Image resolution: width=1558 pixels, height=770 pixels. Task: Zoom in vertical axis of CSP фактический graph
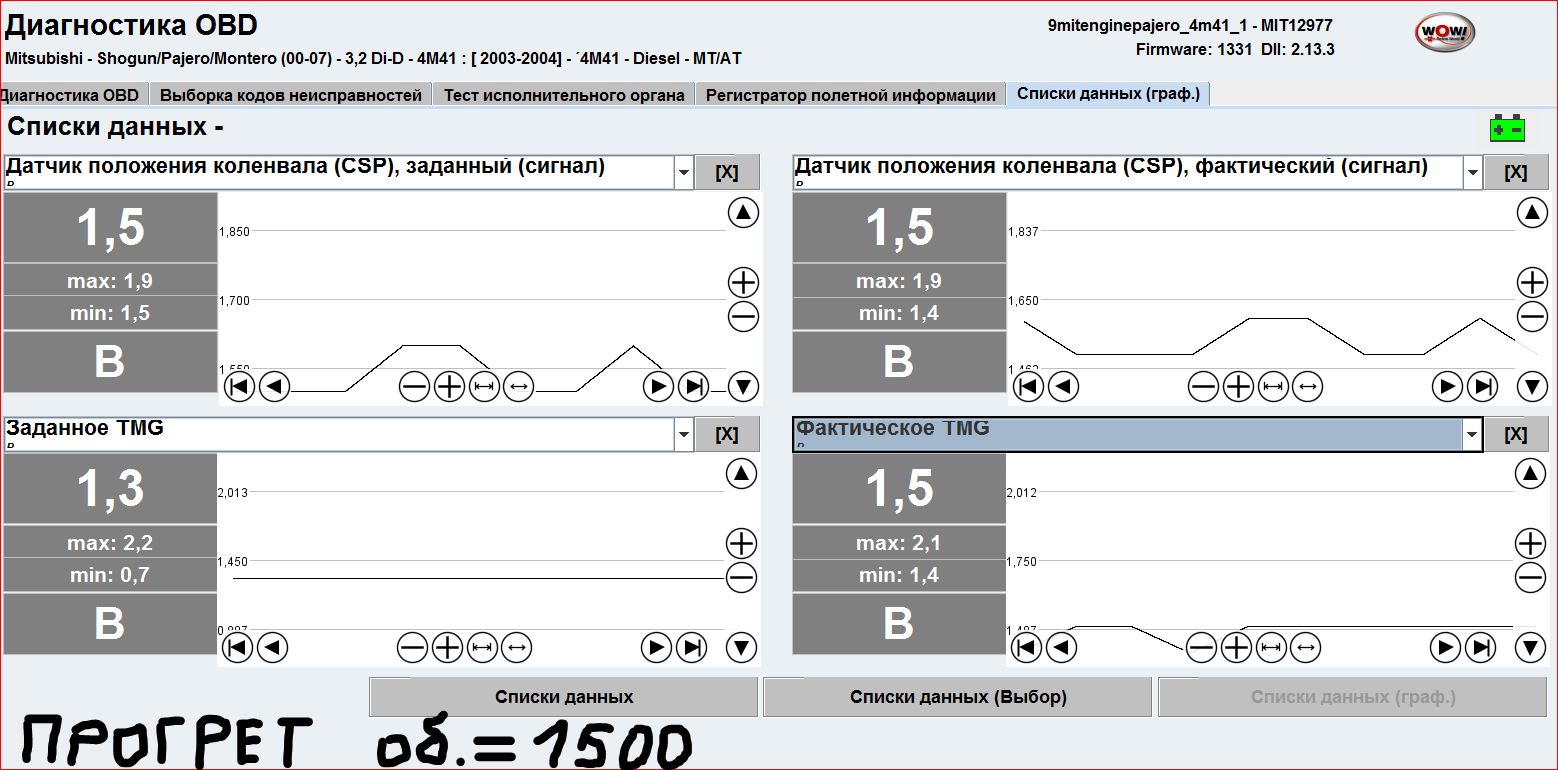click(x=1532, y=282)
